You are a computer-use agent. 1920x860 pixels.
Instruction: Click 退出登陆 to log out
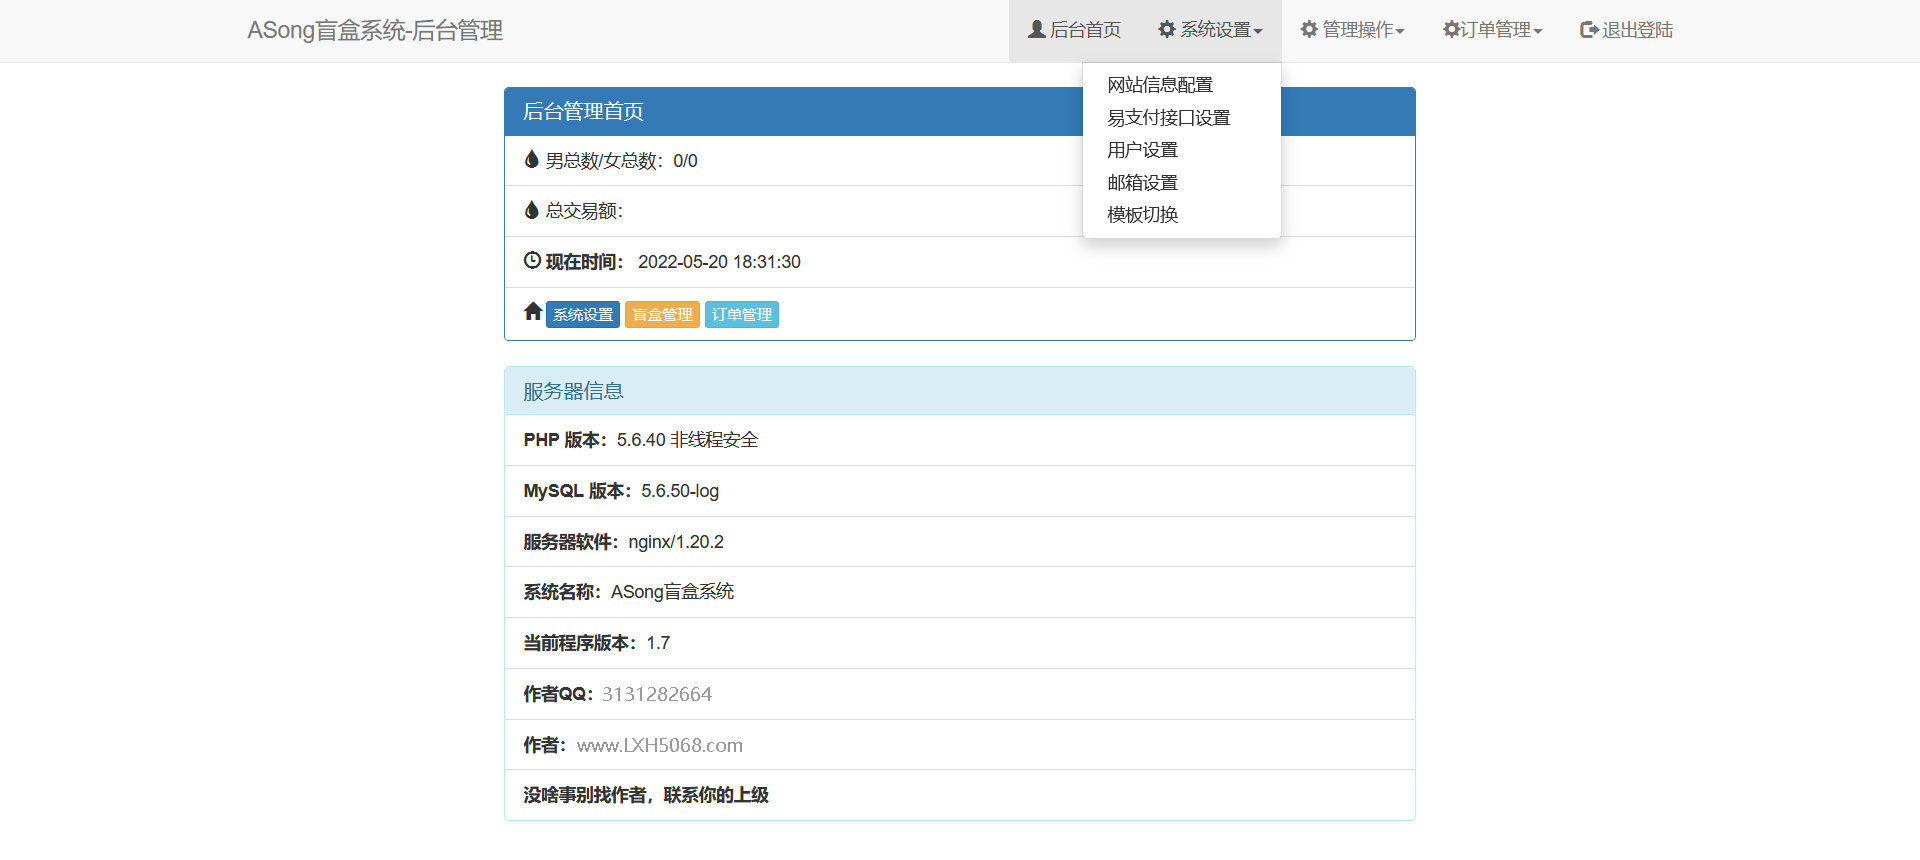(x=1626, y=31)
